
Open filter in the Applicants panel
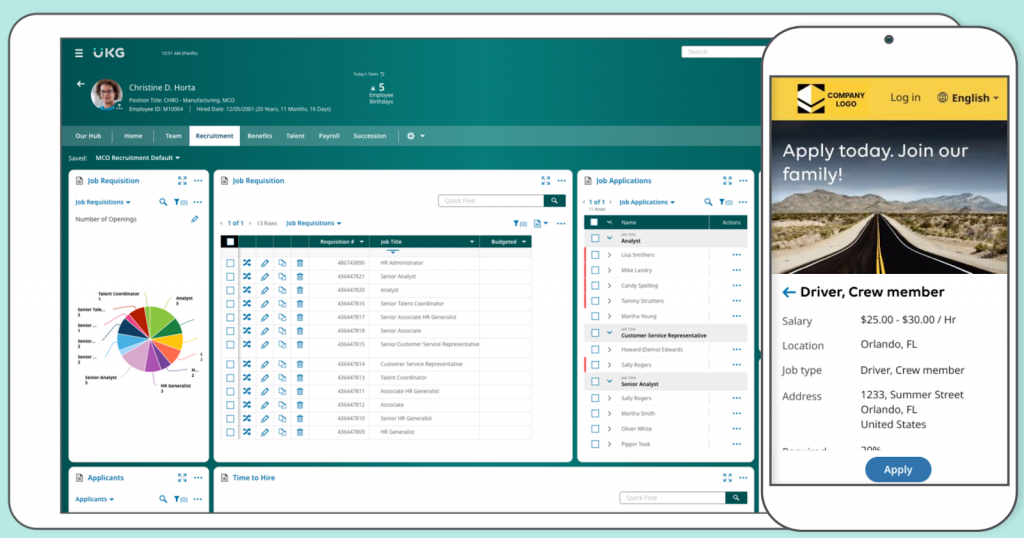[180, 499]
